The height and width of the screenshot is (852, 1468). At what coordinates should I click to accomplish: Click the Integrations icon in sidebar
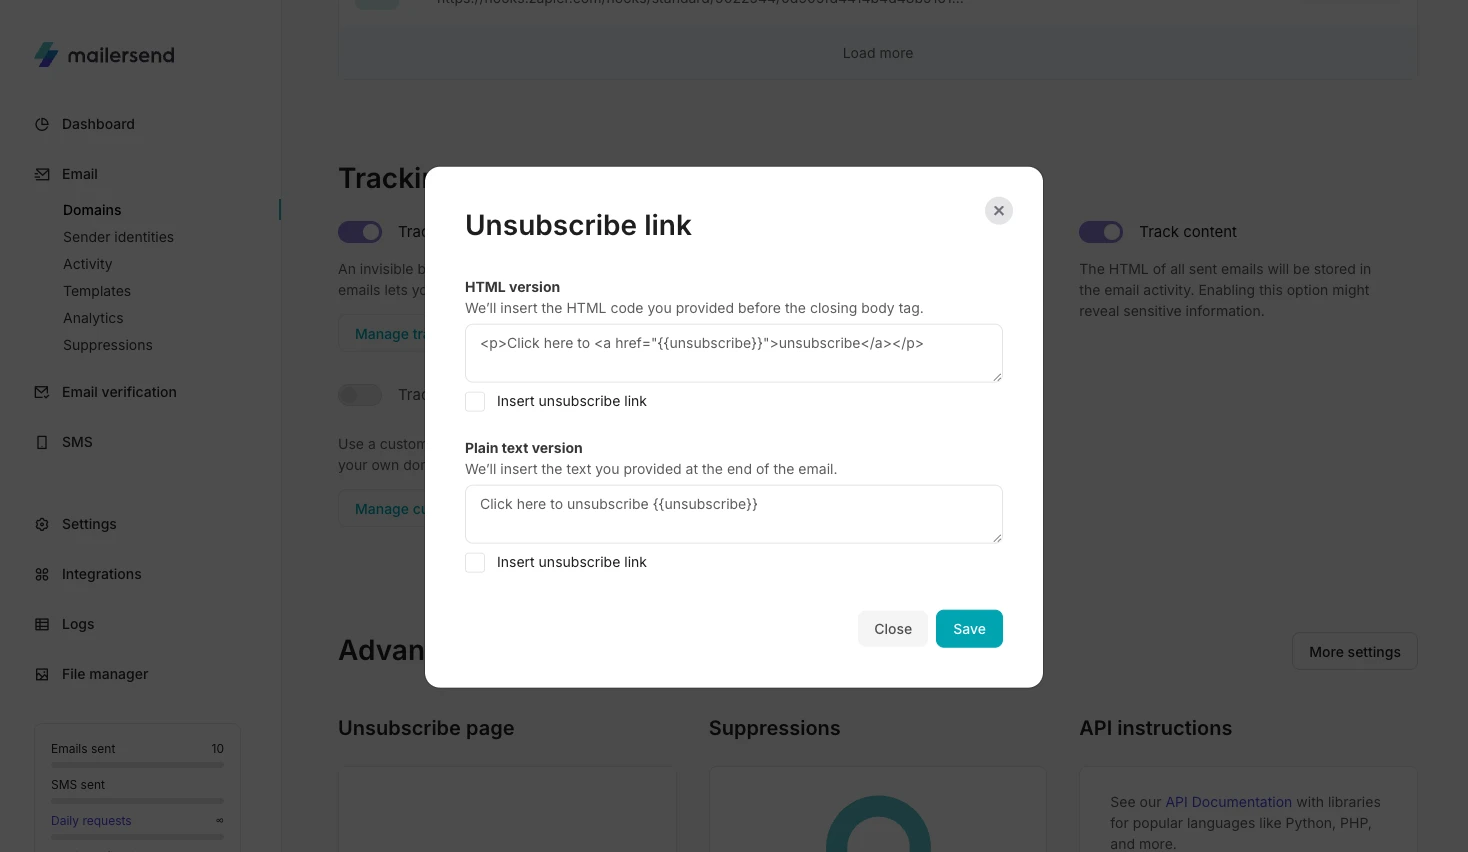coord(42,574)
